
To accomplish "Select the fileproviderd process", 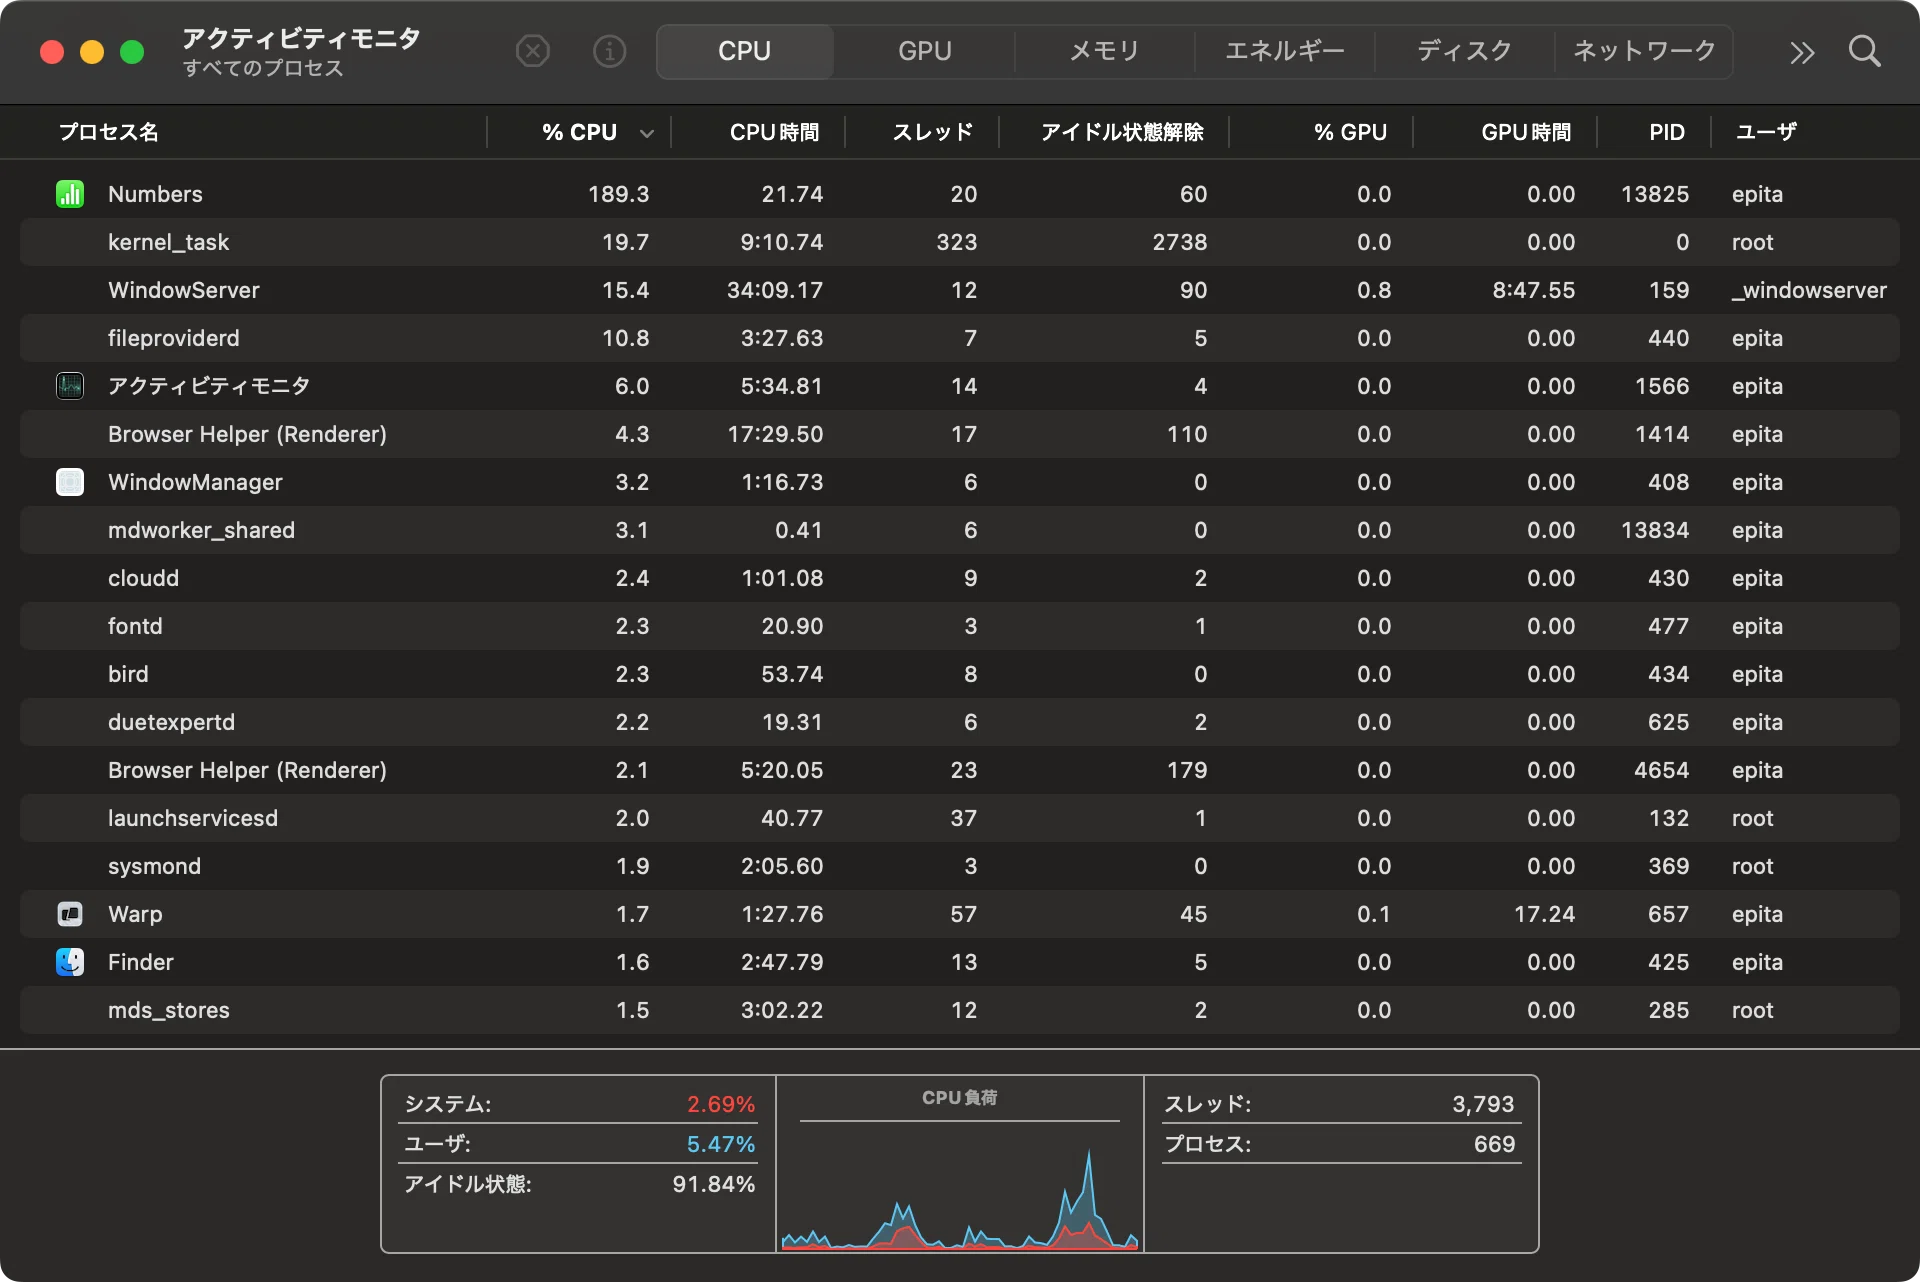I will pos(960,338).
